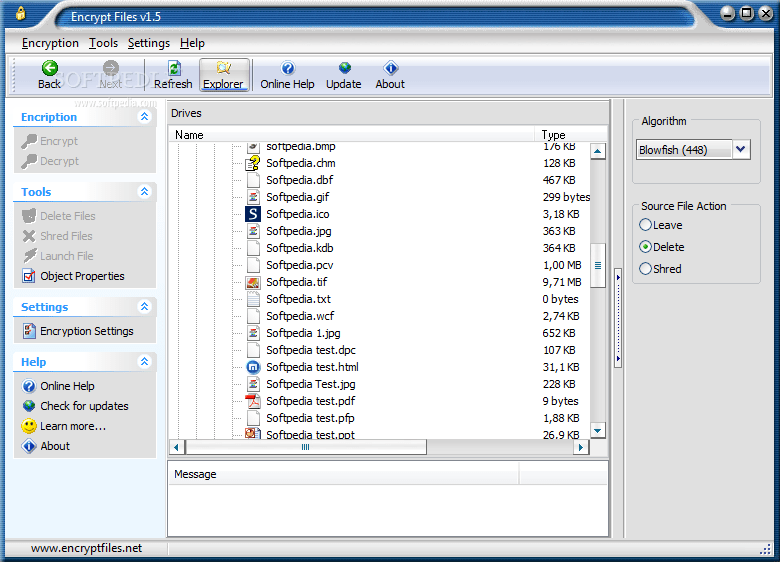Select the Softpedia test.pfp file
Screen dimensions: 780x562
click(310, 418)
